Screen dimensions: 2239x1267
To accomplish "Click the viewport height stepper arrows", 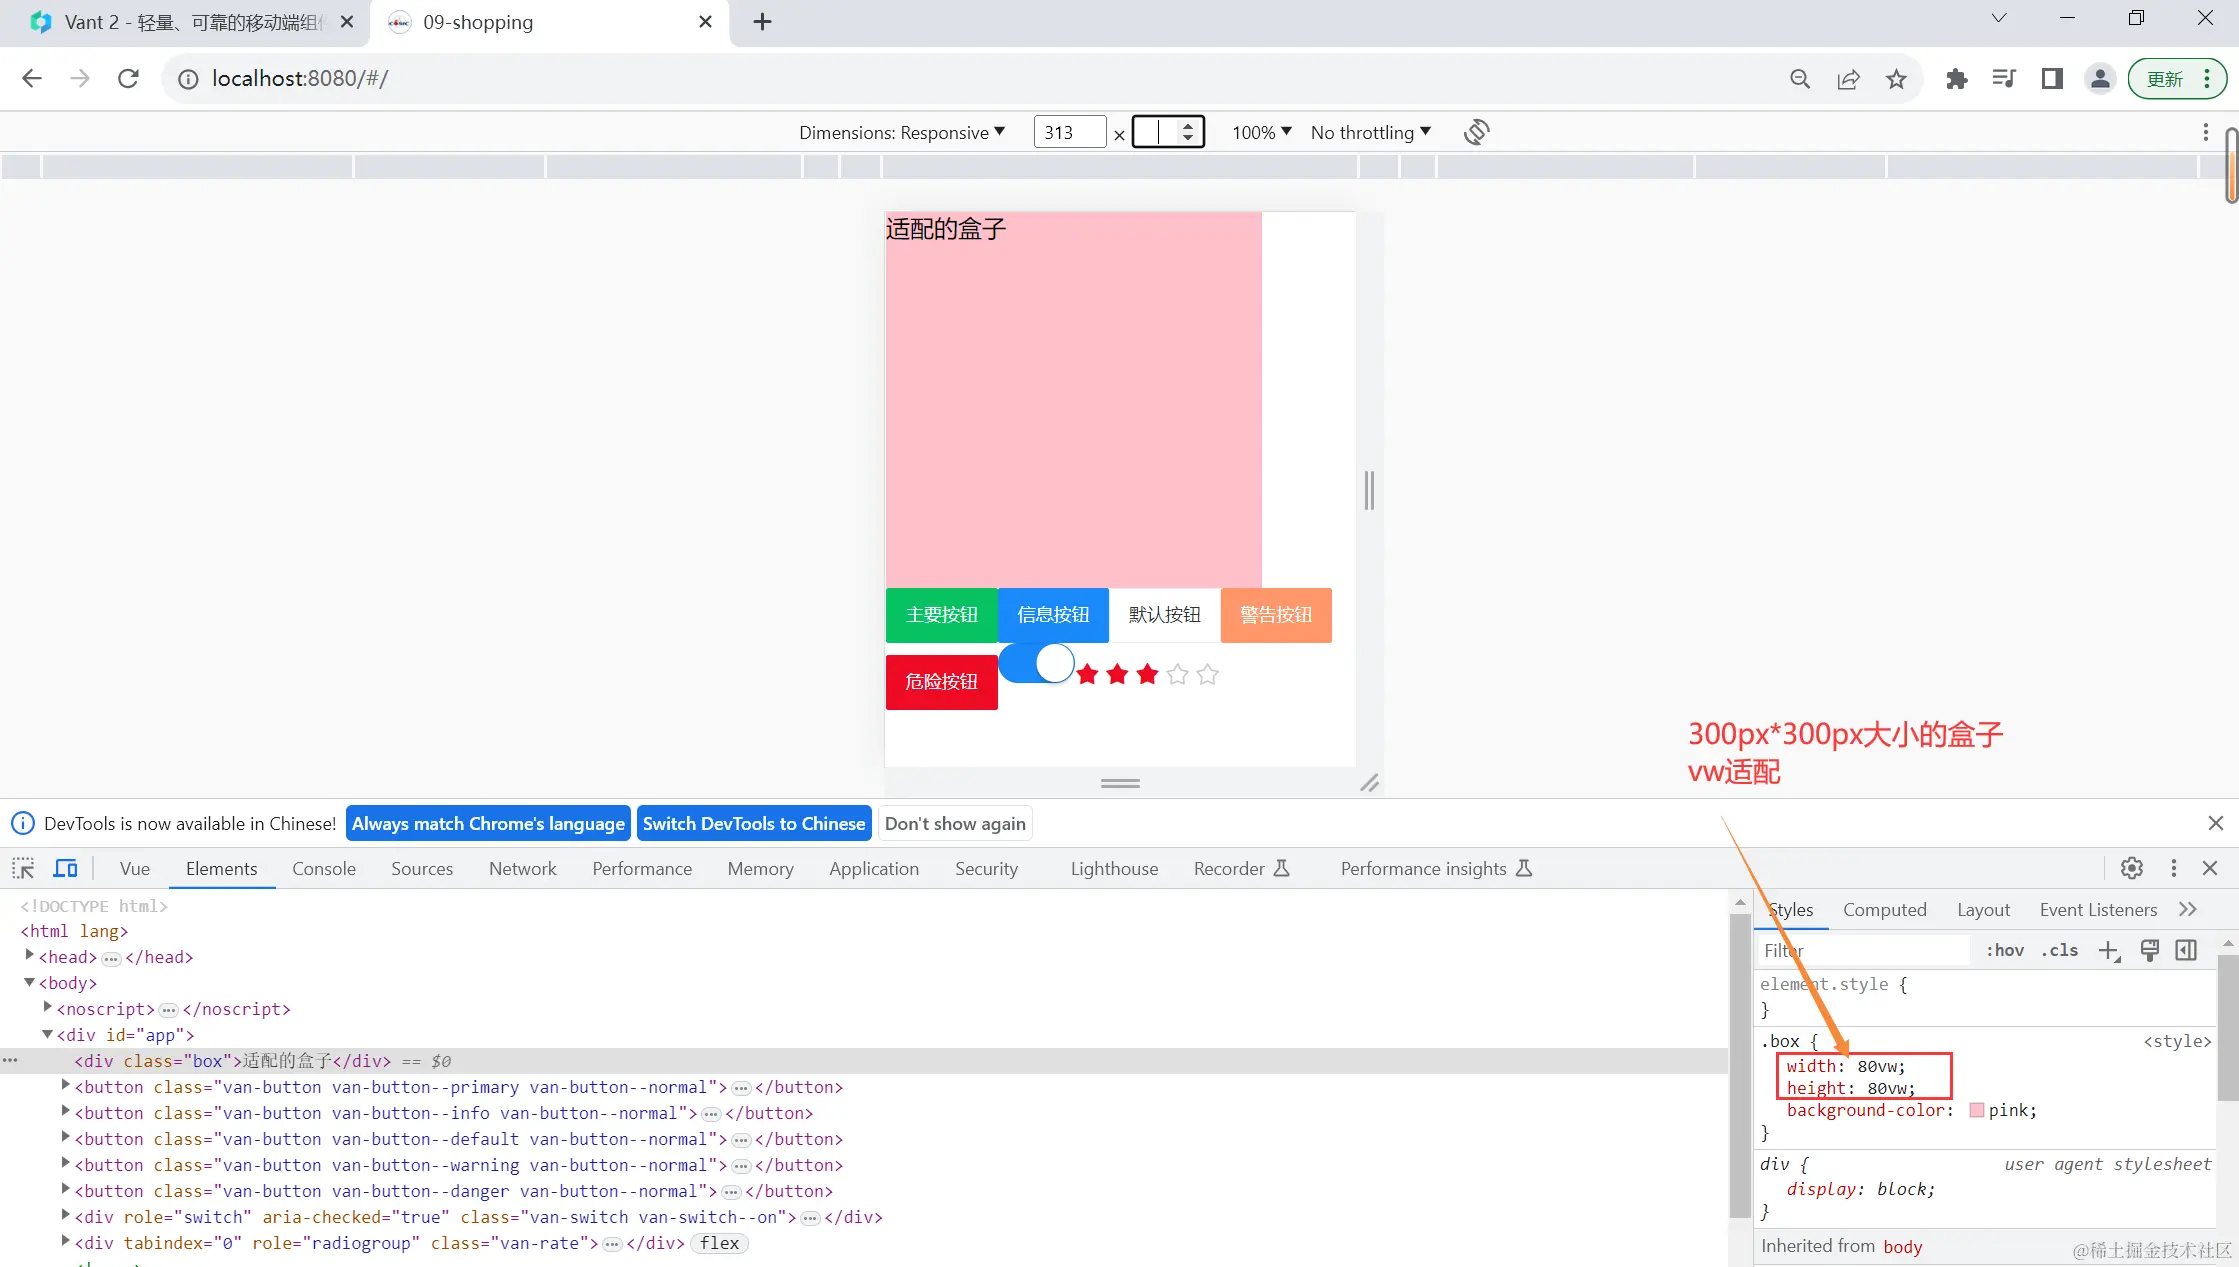I will tap(1188, 132).
